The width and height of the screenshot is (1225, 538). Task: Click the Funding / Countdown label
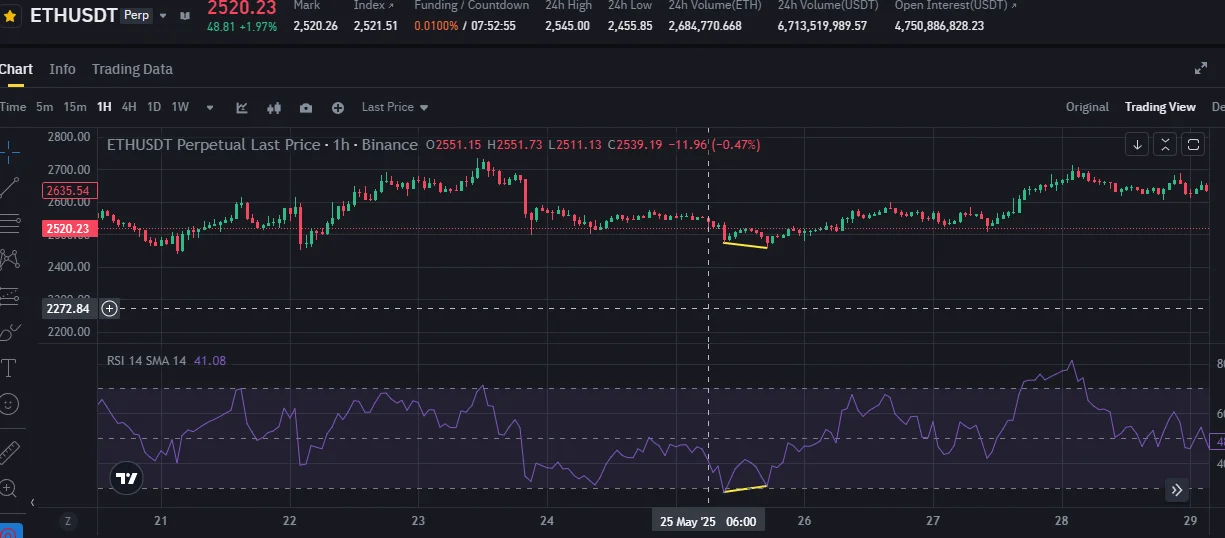(x=472, y=6)
